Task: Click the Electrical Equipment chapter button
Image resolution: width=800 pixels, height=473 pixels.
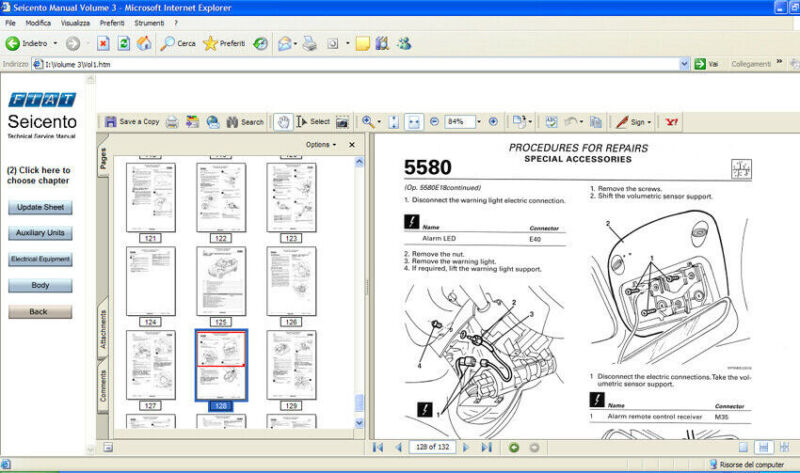Action: coord(40,259)
